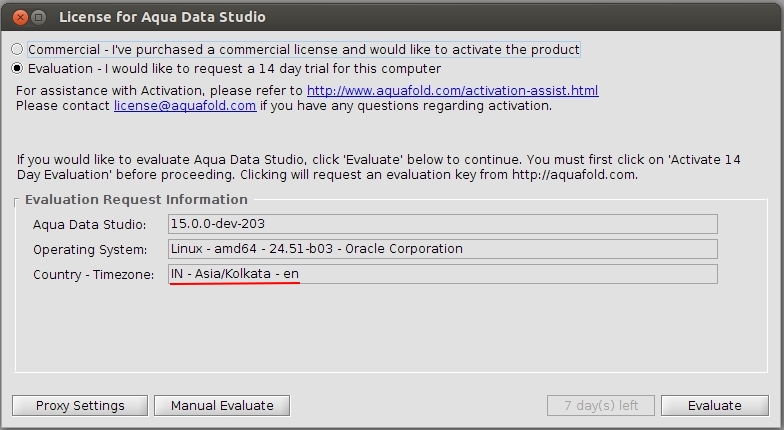Viewport: 784px width, 430px height.
Task: Choose the Evaluation 14 day trial option
Action: [x=17, y=69]
